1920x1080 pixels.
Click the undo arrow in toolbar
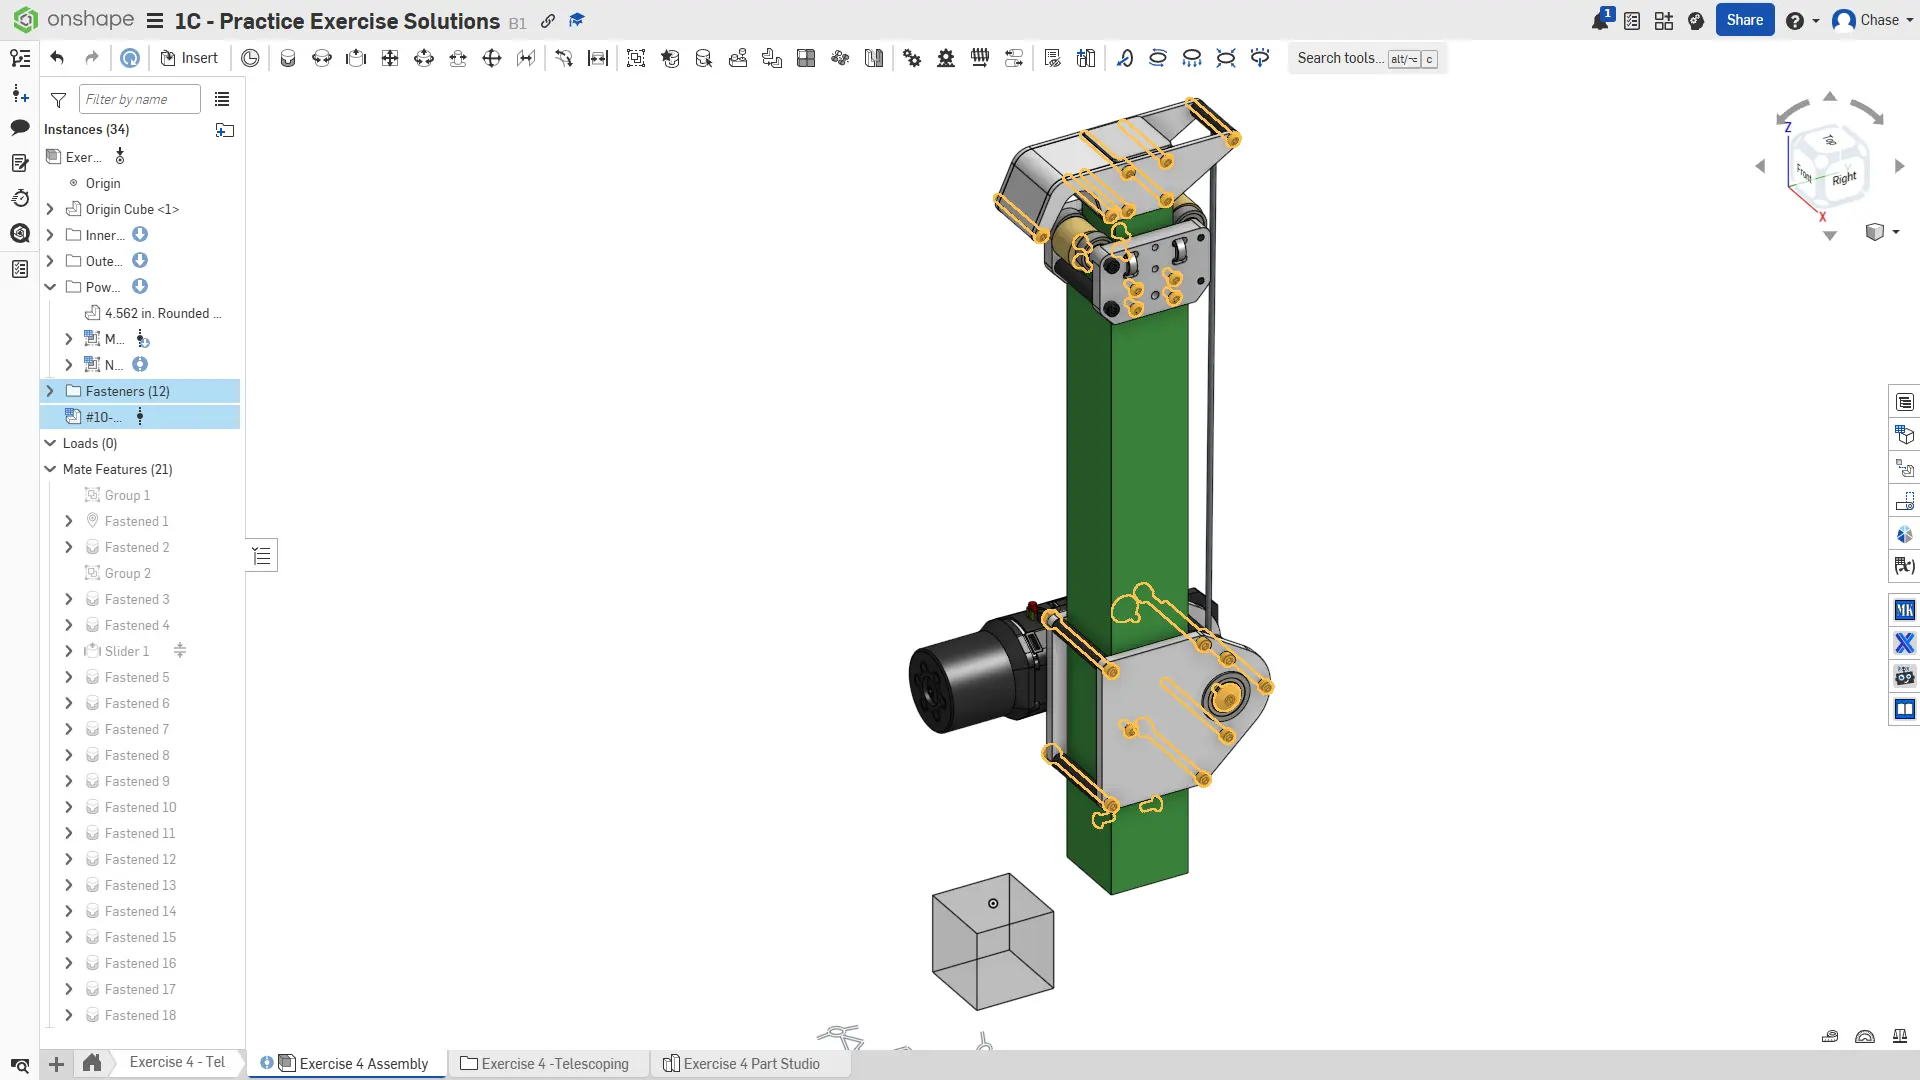tap(57, 58)
